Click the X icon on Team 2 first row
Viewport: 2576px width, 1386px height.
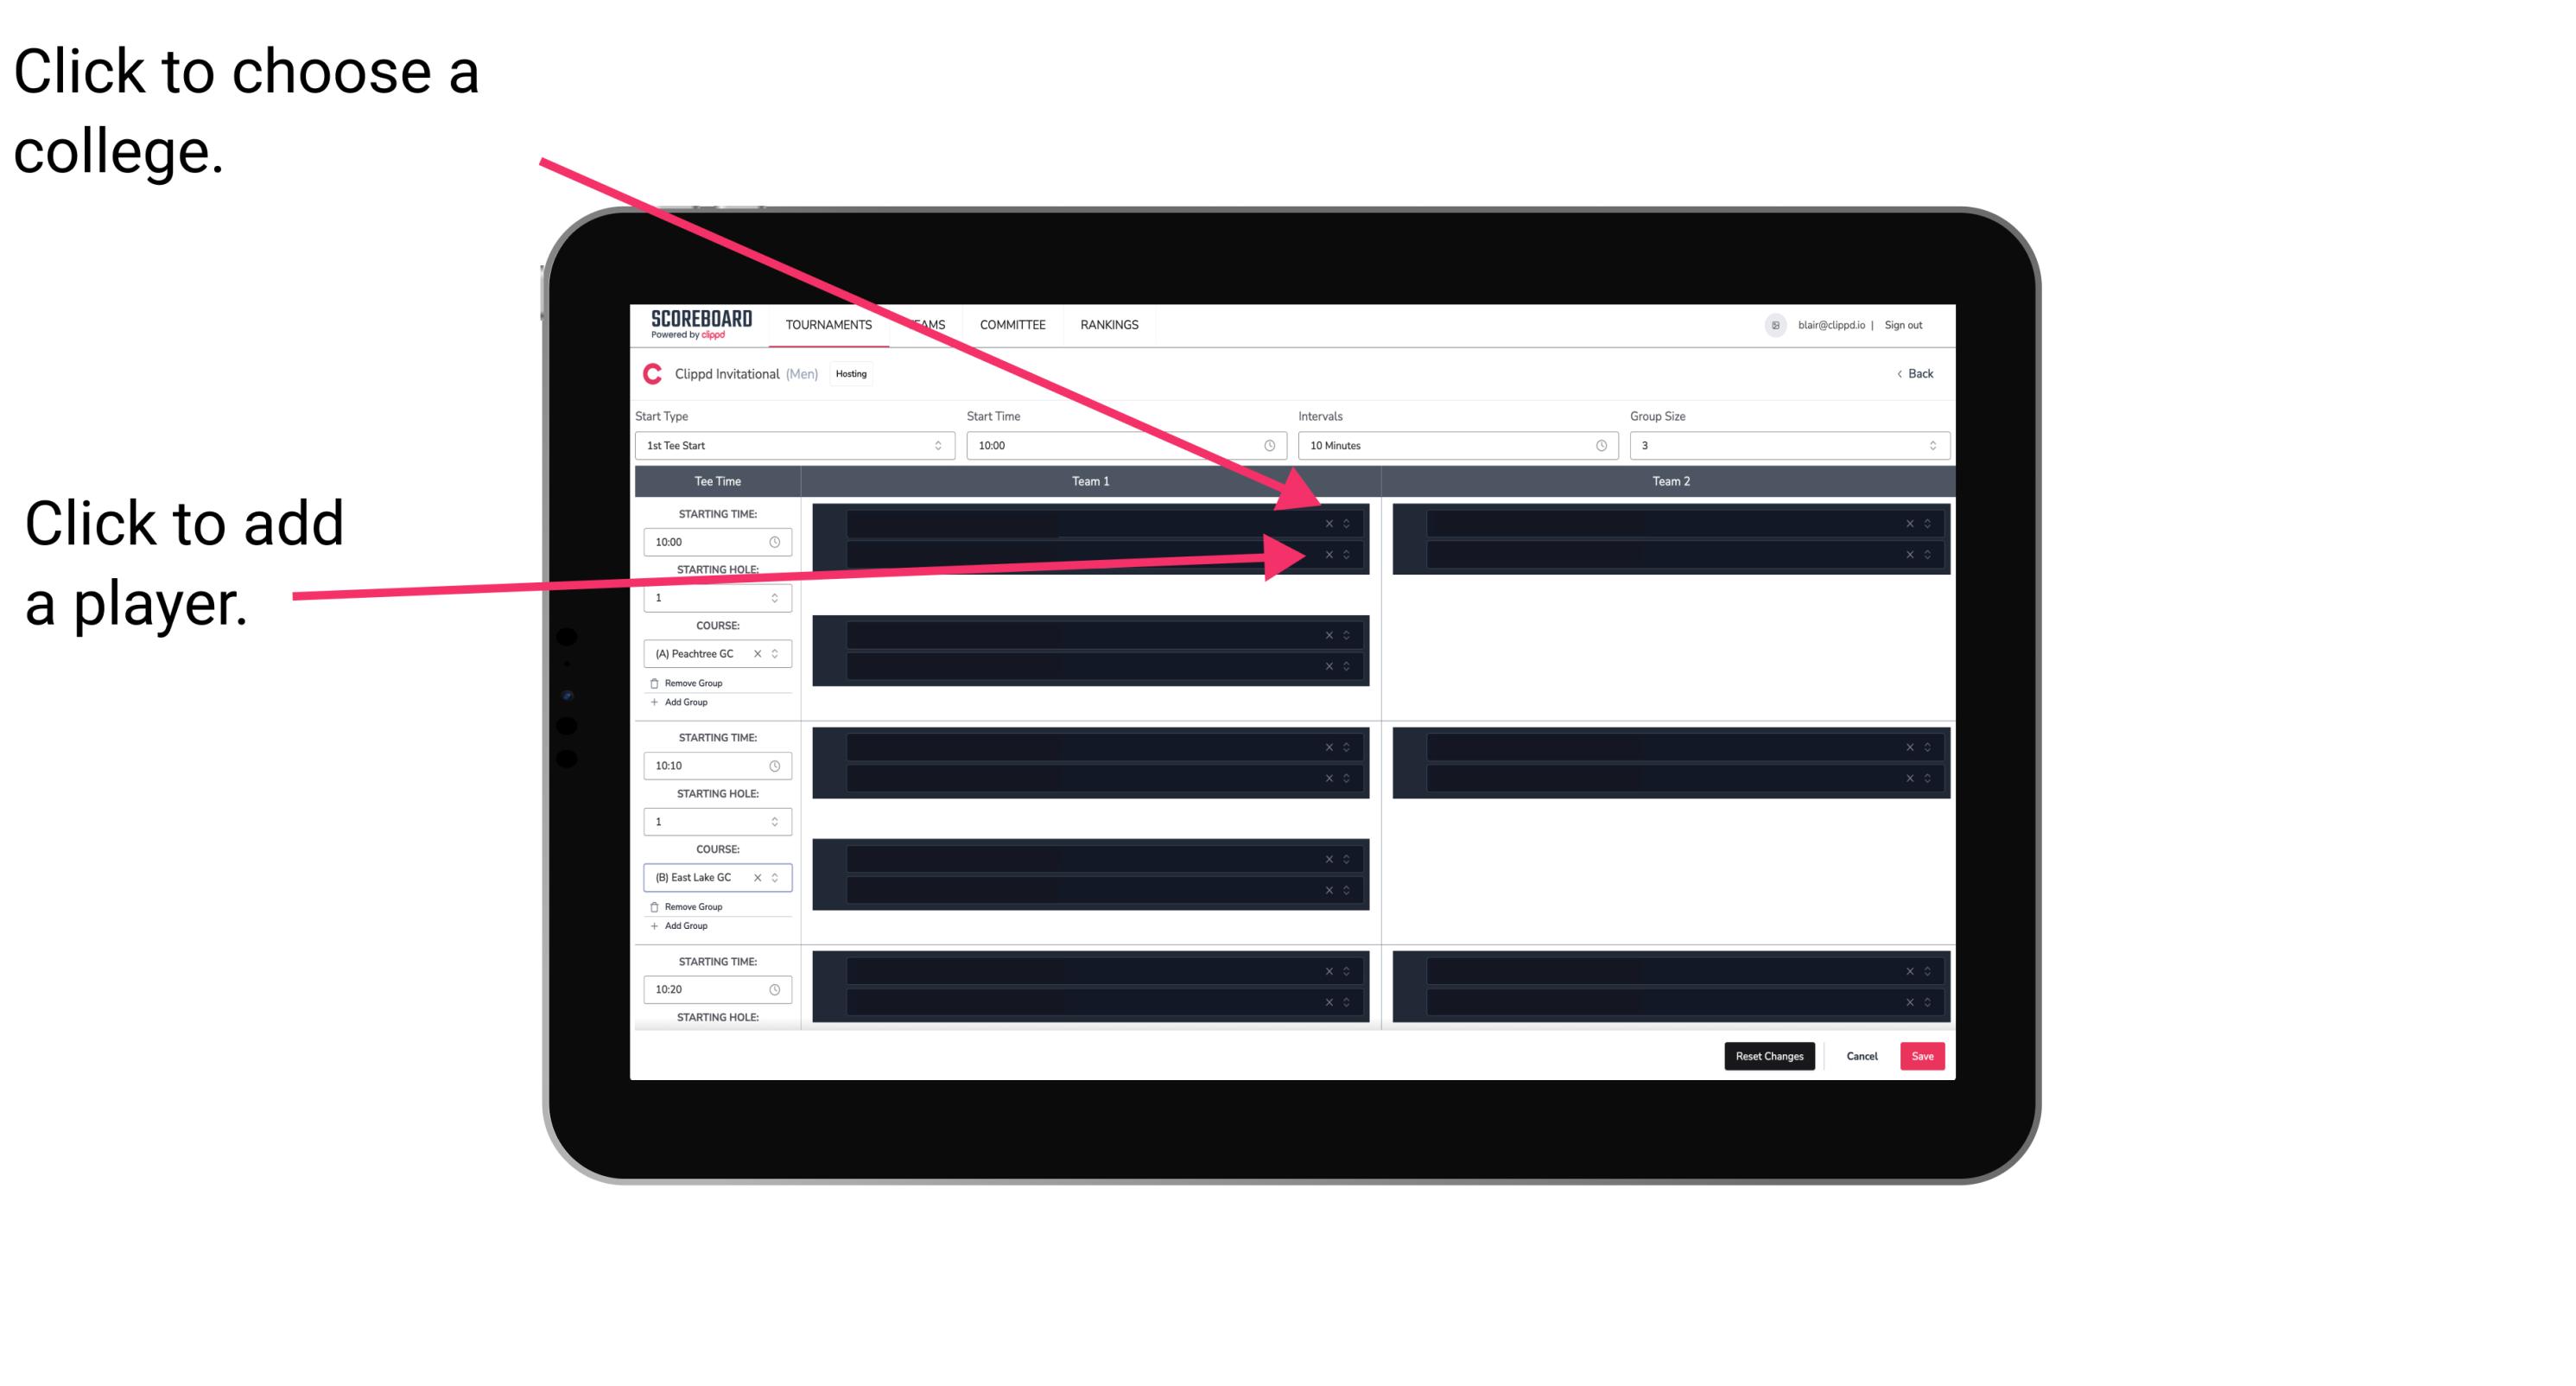coord(1907,524)
